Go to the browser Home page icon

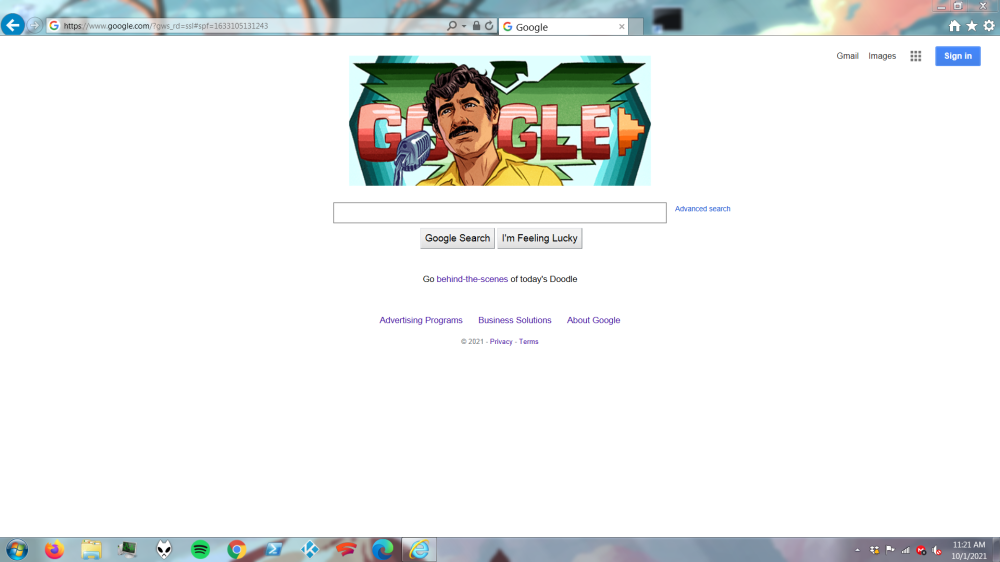tap(954, 26)
